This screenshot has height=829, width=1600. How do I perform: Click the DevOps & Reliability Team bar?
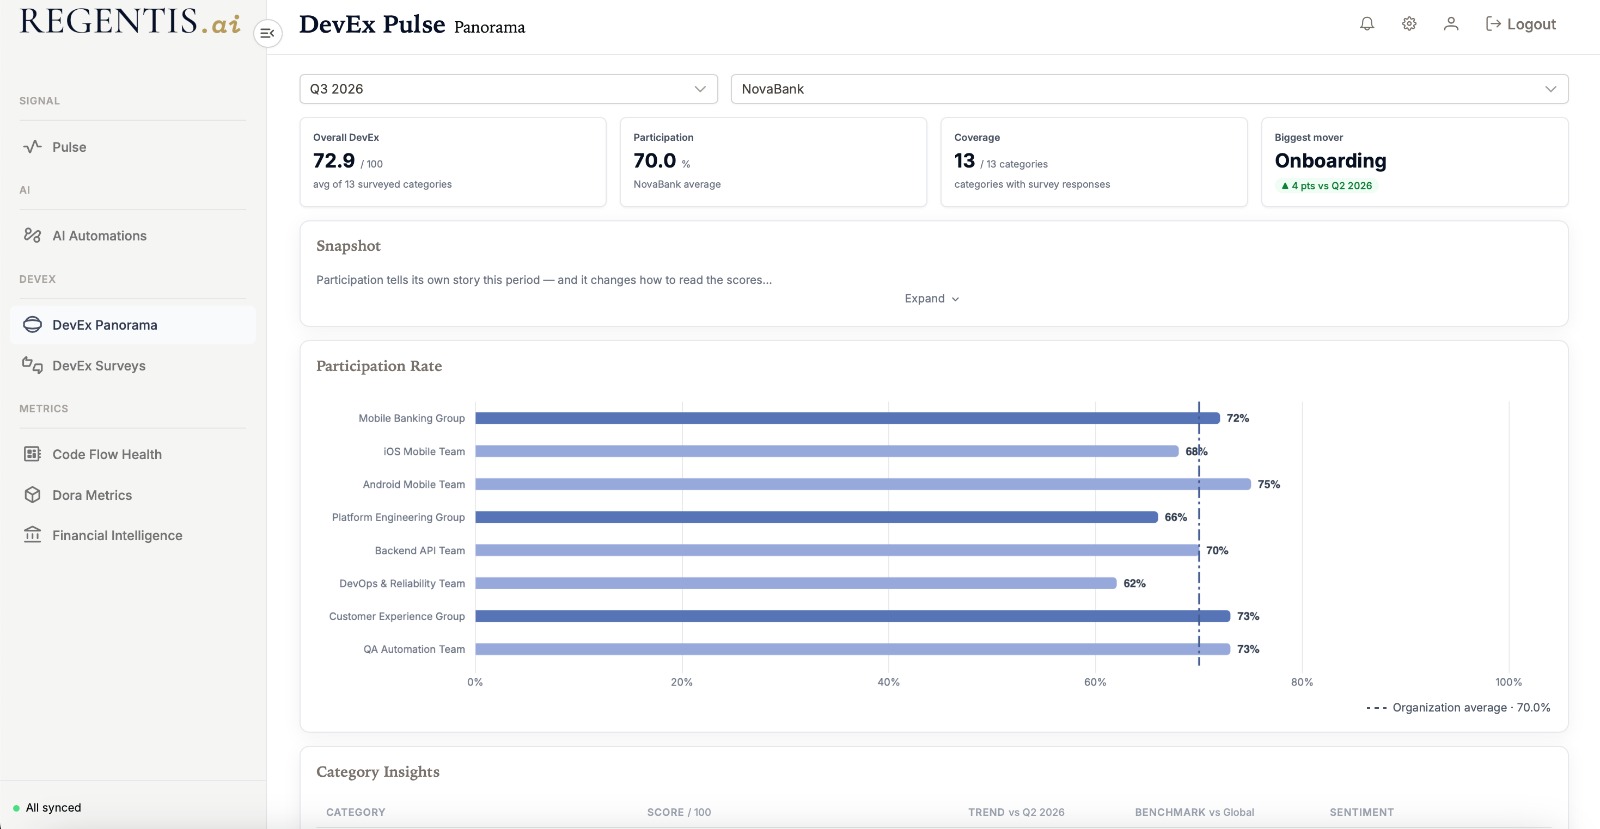pos(795,583)
